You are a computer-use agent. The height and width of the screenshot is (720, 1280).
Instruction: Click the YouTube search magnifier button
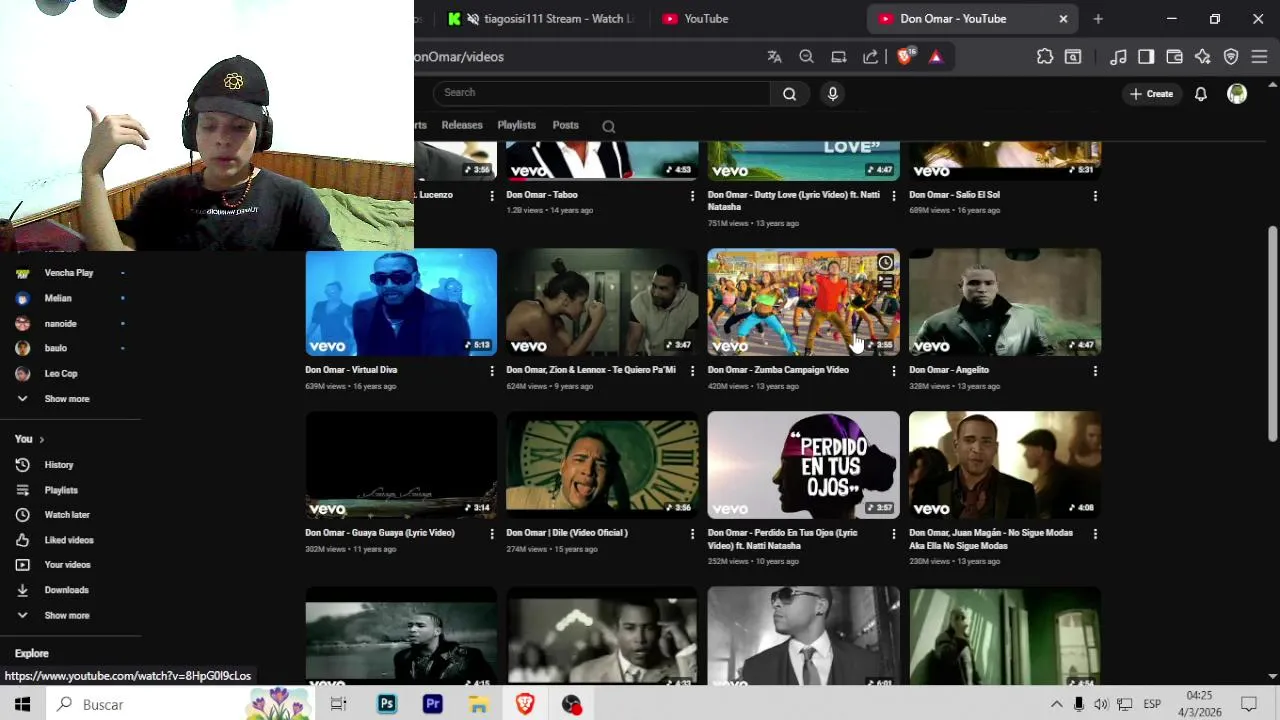tap(790, 93)
